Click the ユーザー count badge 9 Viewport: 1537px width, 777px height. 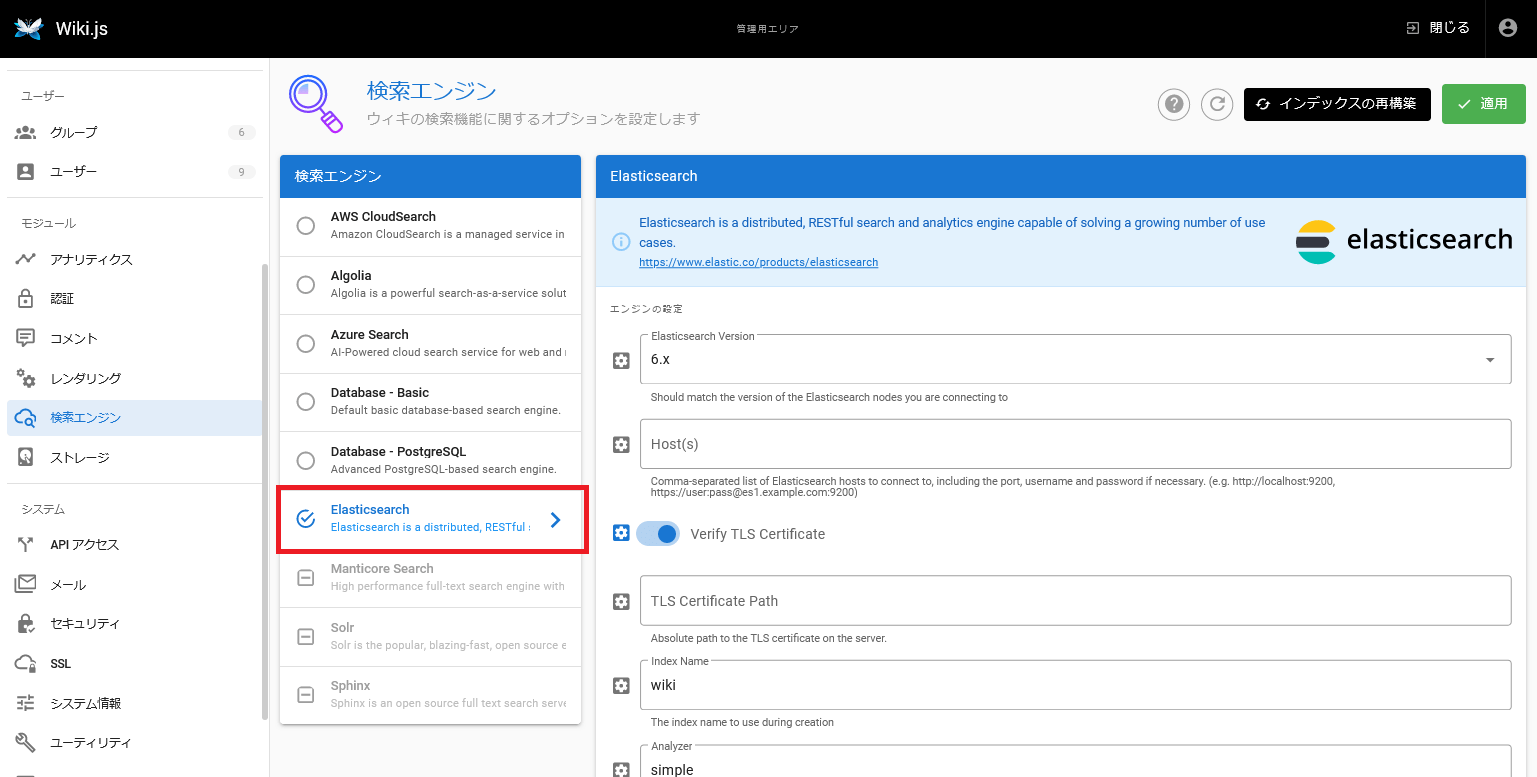241,172
